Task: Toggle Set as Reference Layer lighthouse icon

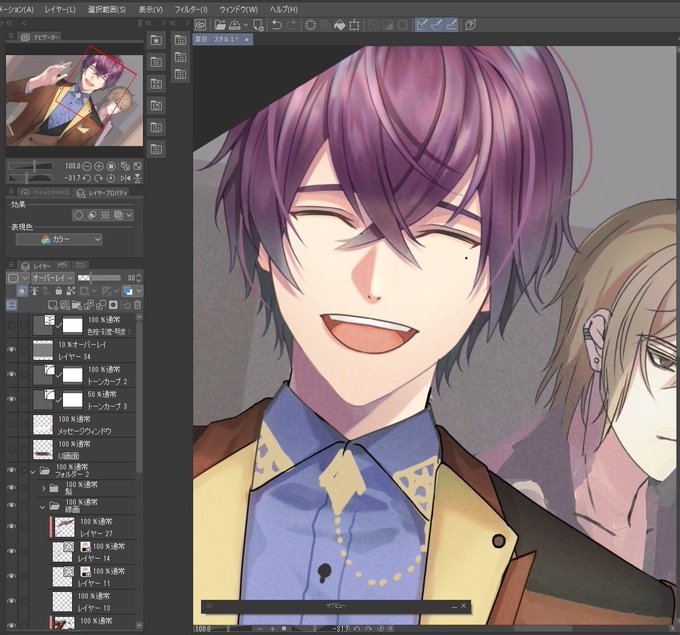Action: coord(34,291)
